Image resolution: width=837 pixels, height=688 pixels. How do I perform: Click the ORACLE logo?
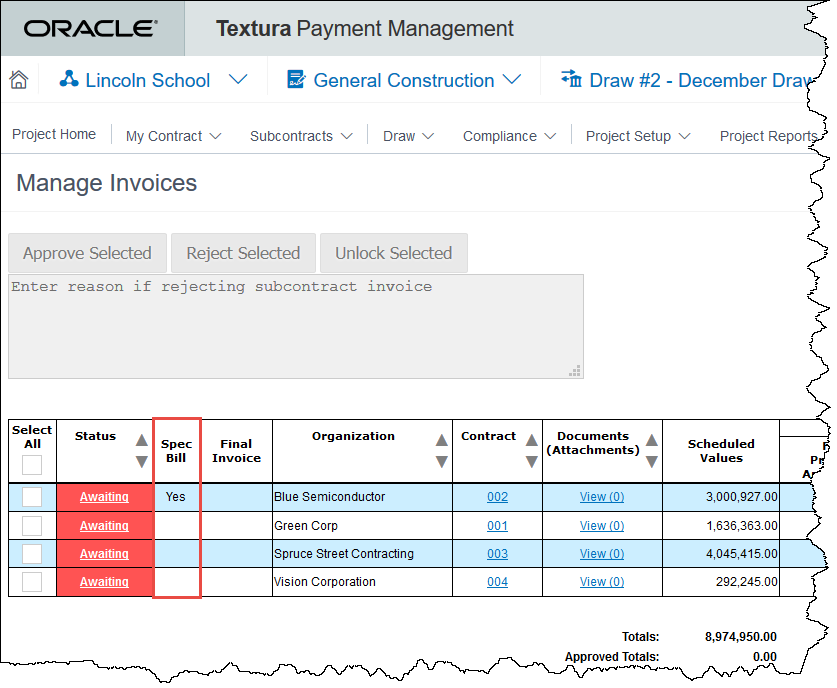click(x=92, y=28)
